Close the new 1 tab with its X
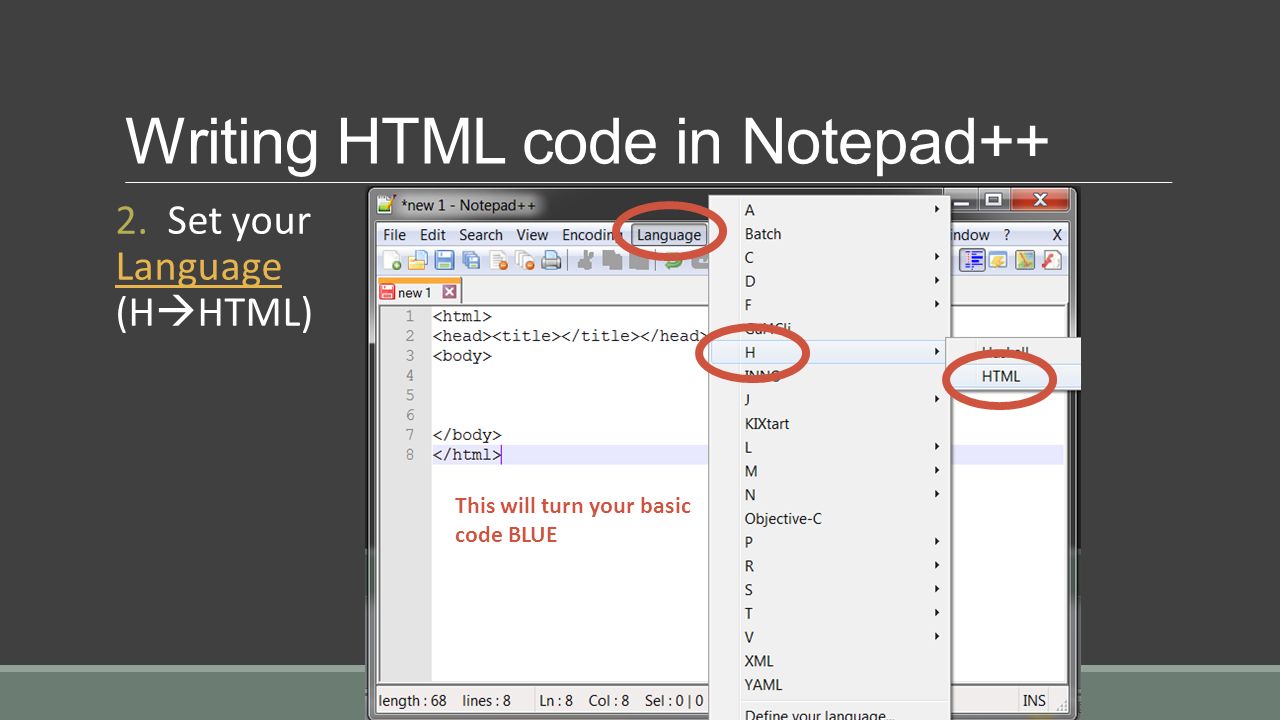This screenshot has width=1280, height=720. click(449, 292)
